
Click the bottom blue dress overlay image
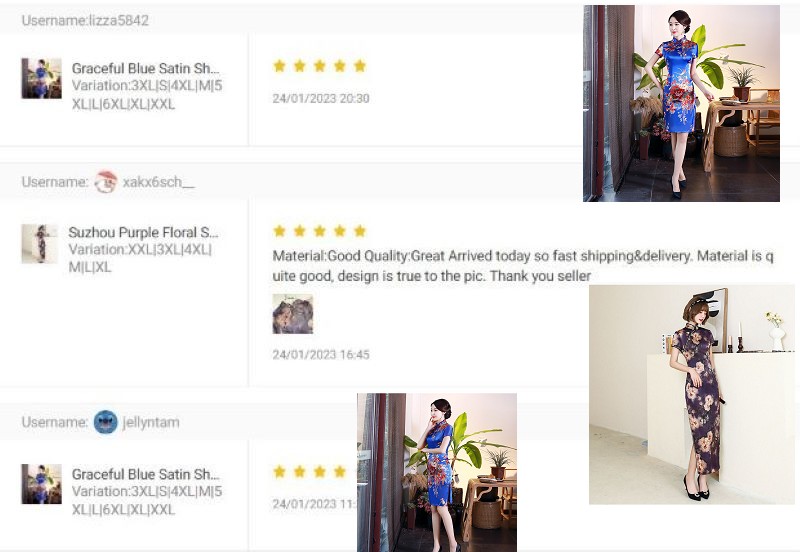click(x=437, y=472)
